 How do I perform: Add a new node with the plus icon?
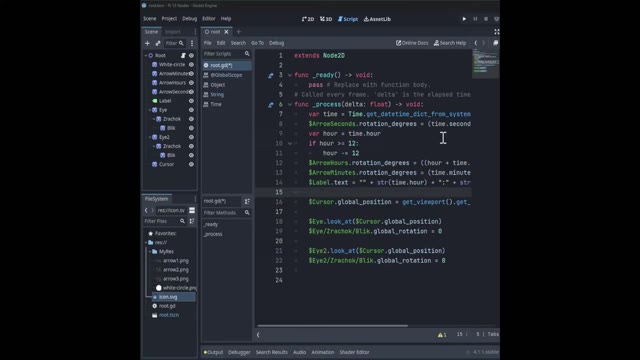[147, 43]
